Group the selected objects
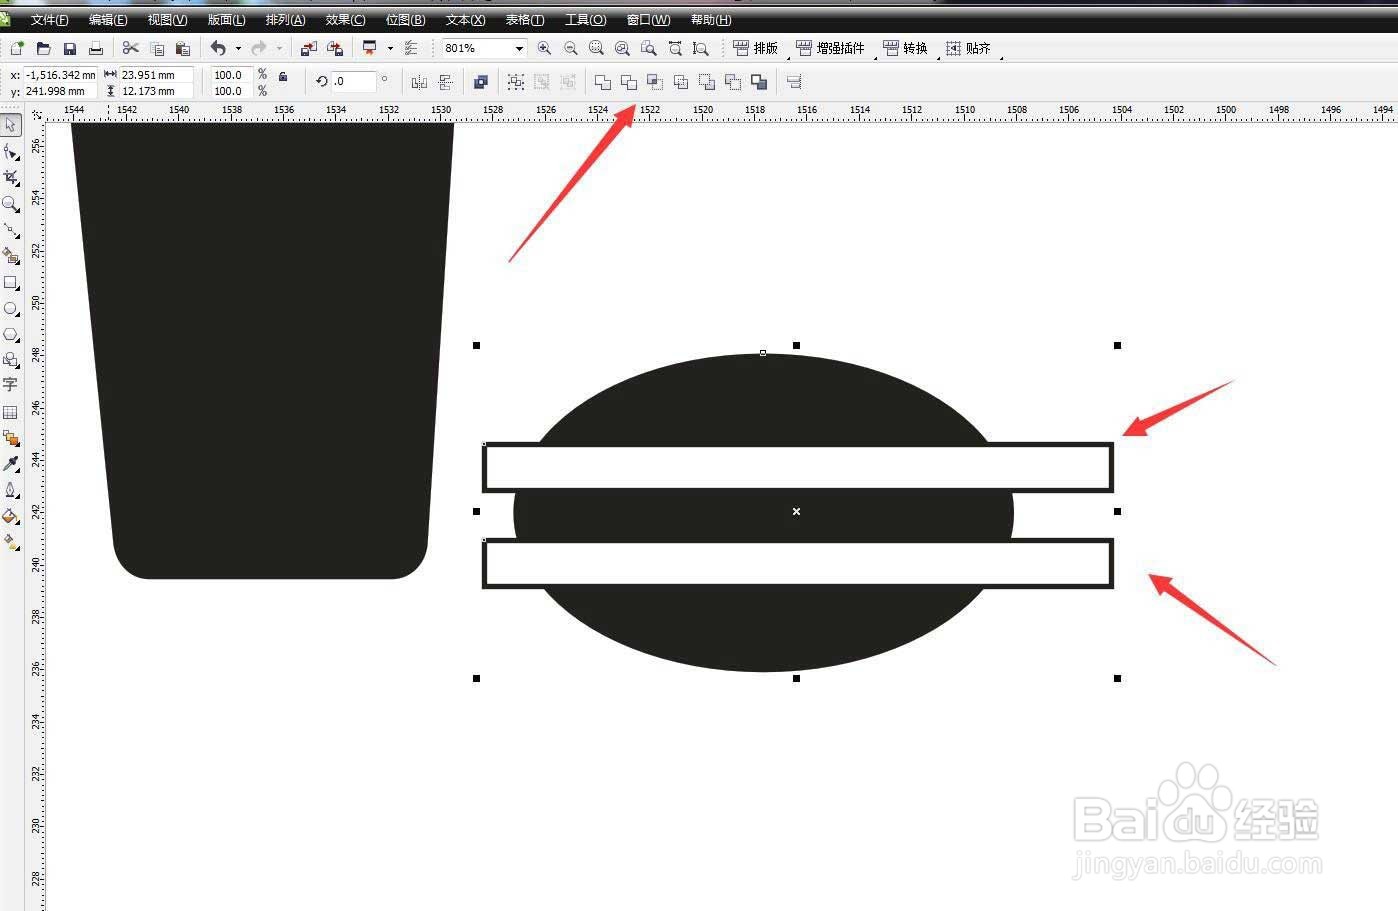This screenshot has width=1398, height=911. pos(515,82)
